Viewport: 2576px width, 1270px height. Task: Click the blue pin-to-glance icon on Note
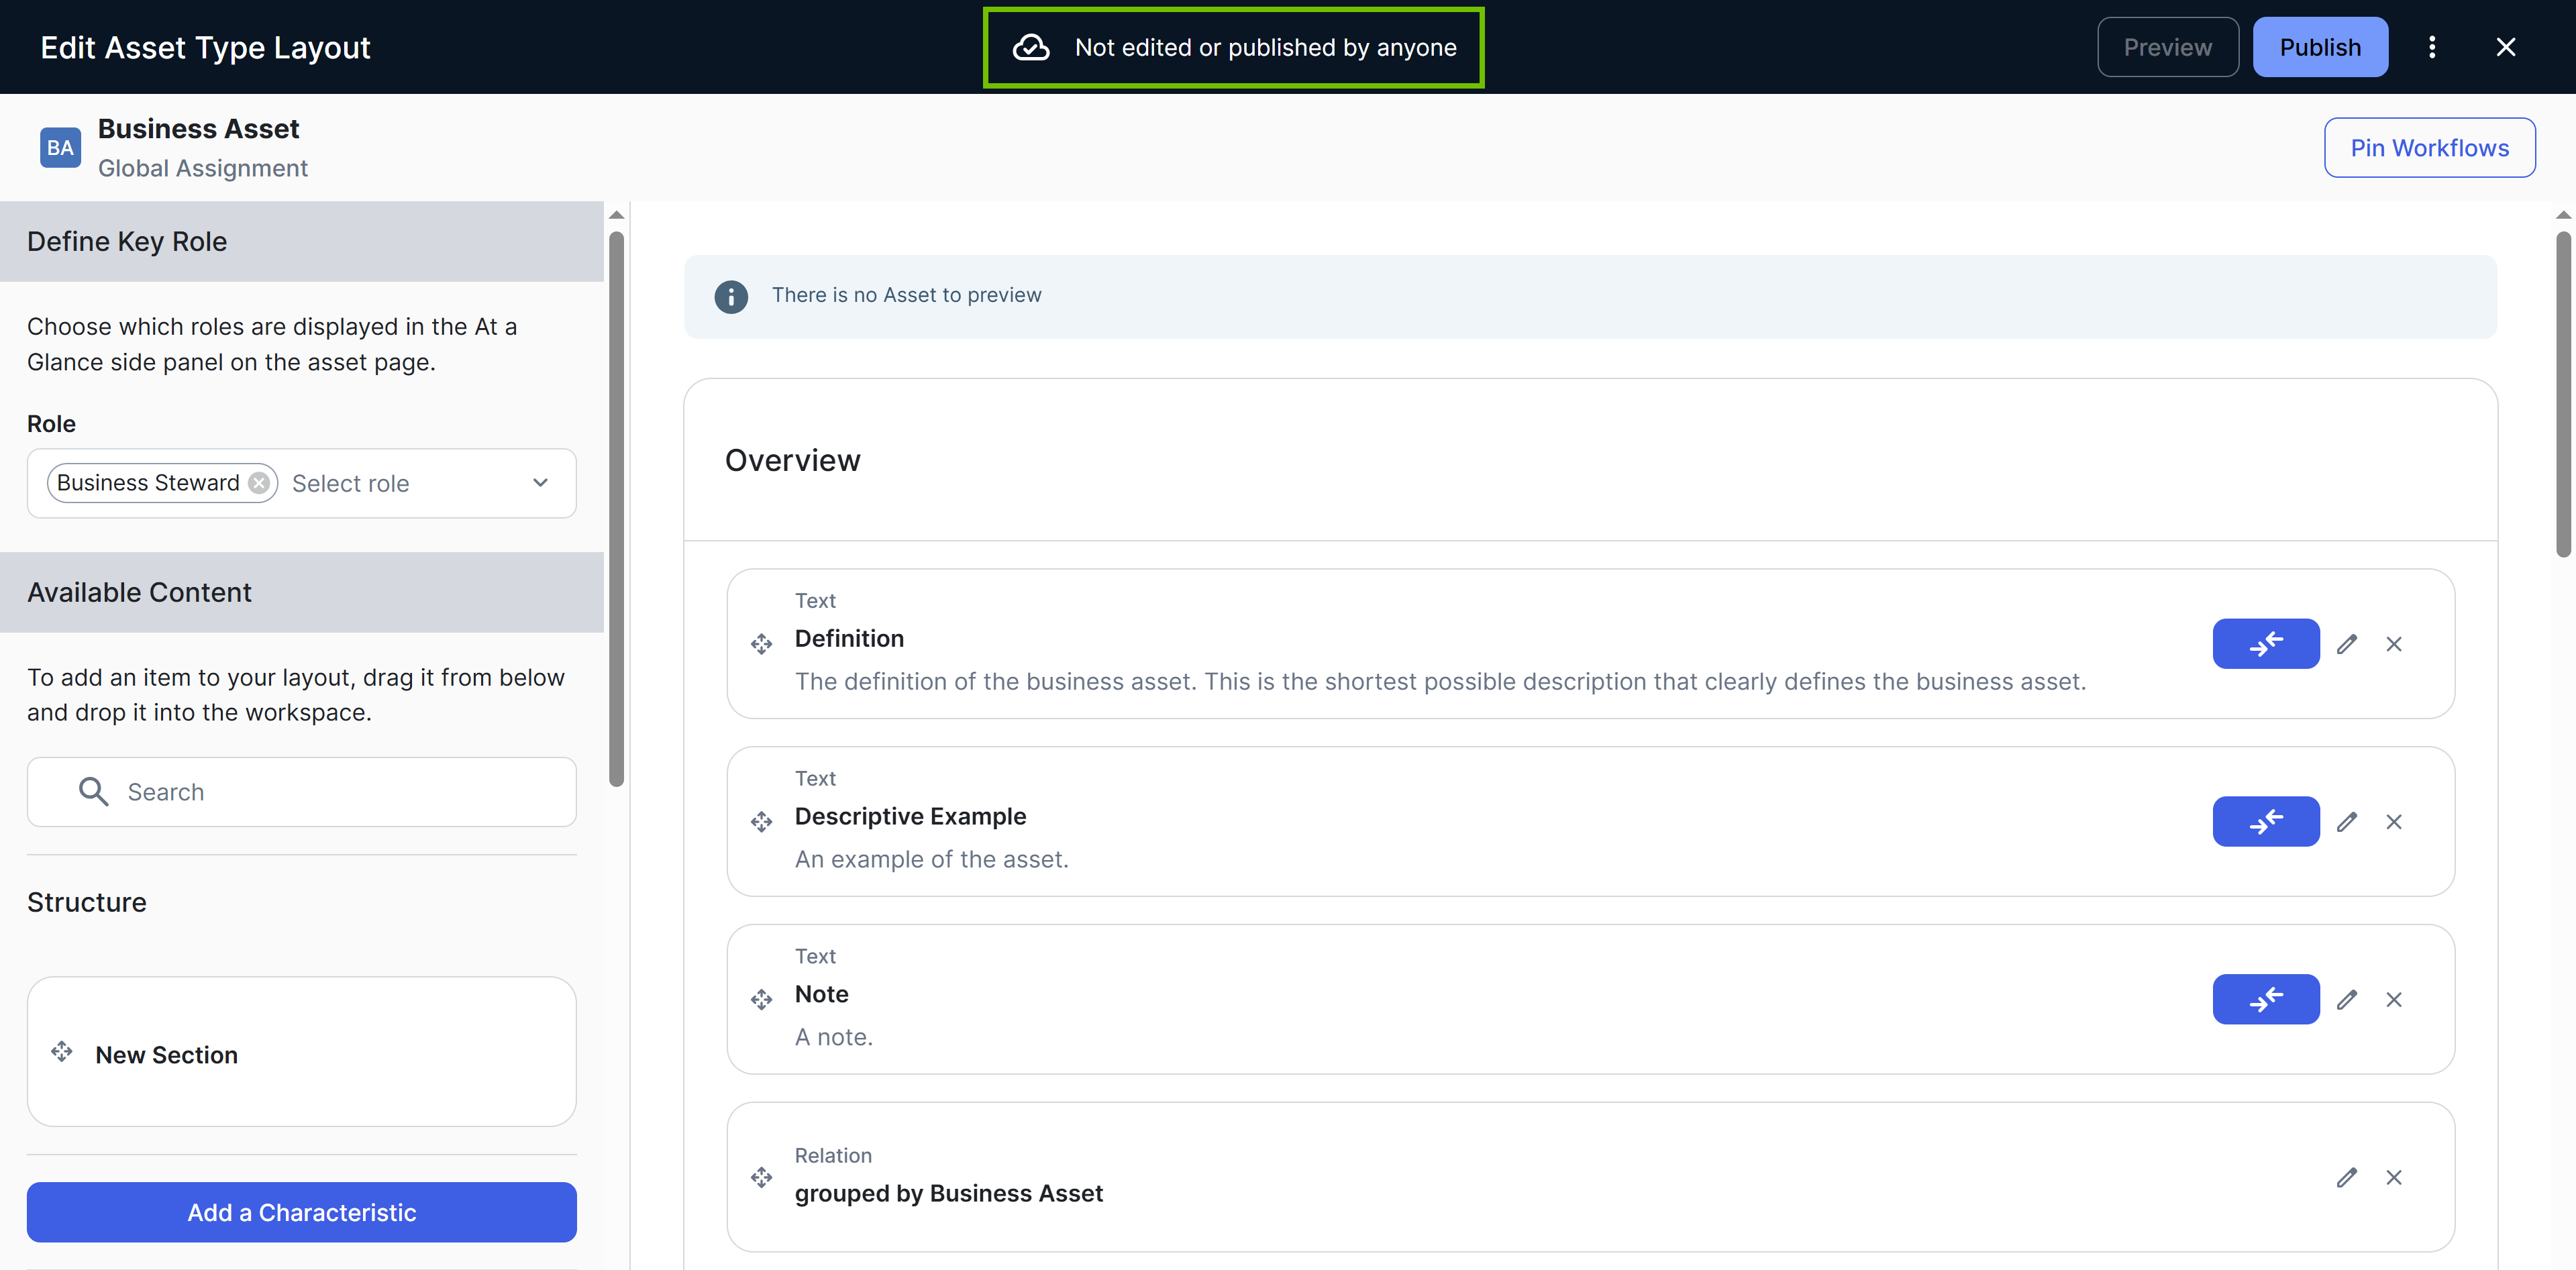[x=2266, y=999]
